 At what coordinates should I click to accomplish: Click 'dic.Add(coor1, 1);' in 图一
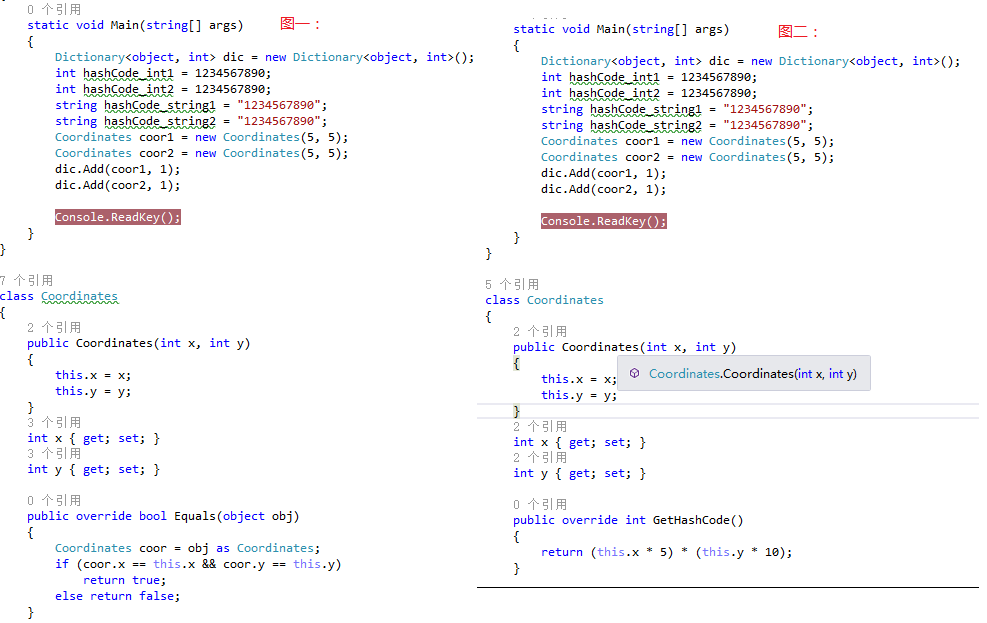pos(117,169)
